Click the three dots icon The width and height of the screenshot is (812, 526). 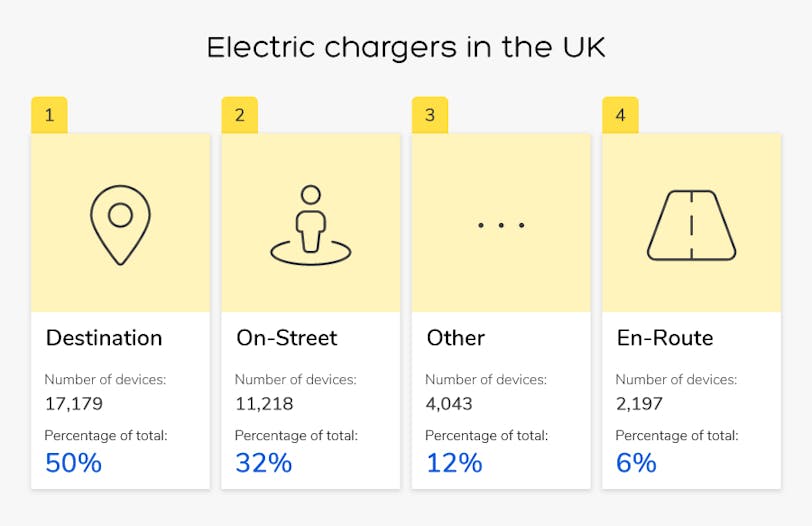[x=501, y=225]
